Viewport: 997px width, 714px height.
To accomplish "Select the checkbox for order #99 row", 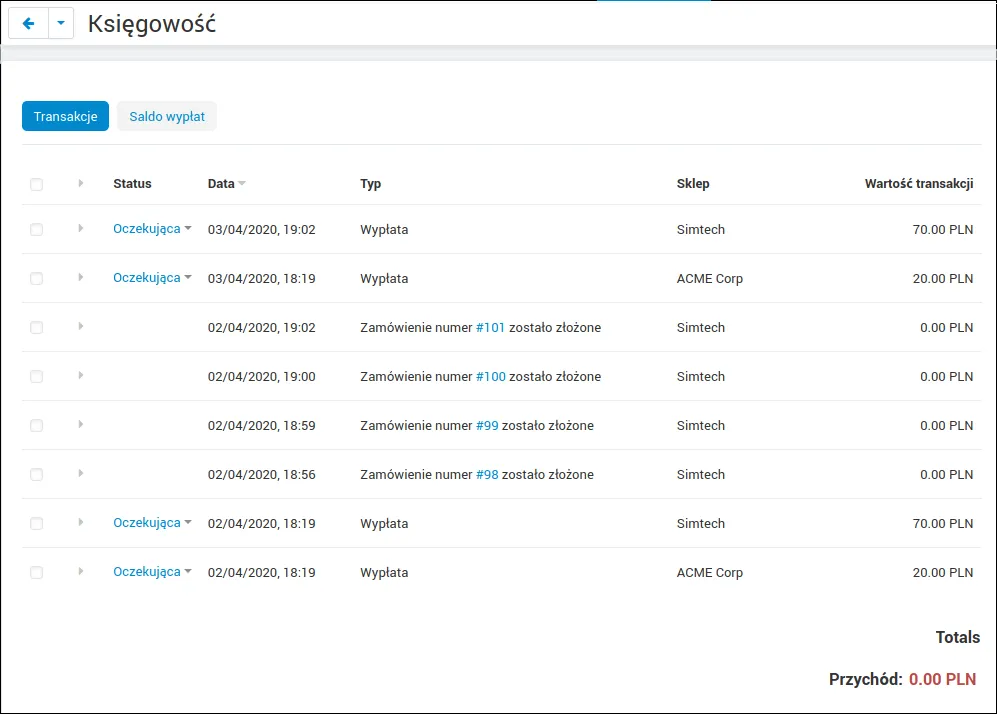I will click(36, 425).
